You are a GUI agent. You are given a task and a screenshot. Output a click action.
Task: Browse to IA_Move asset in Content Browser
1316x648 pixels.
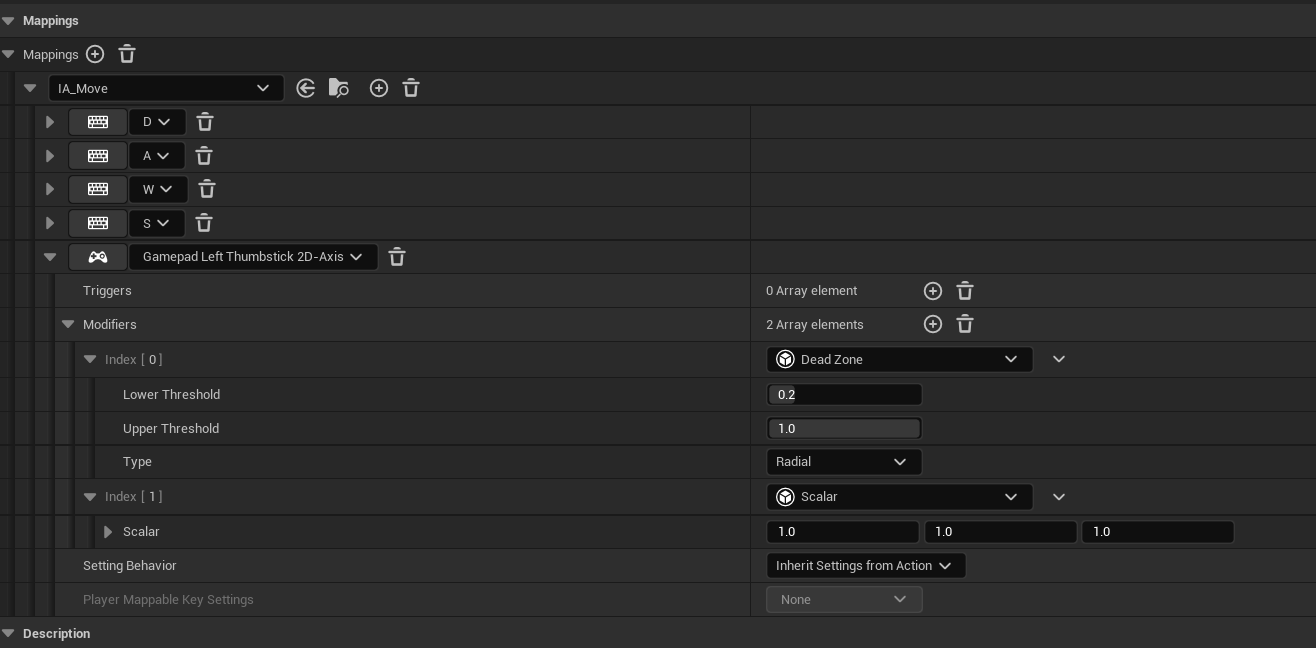click(x=339, y=88)
